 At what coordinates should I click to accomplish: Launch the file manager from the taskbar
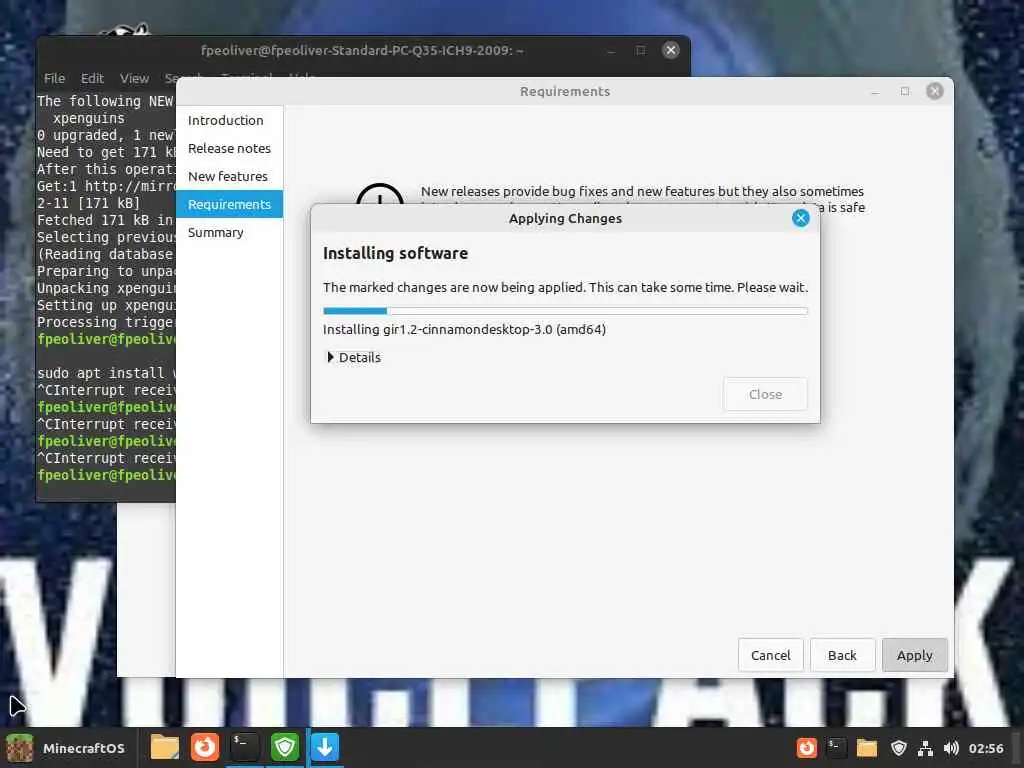click(165, 747)
